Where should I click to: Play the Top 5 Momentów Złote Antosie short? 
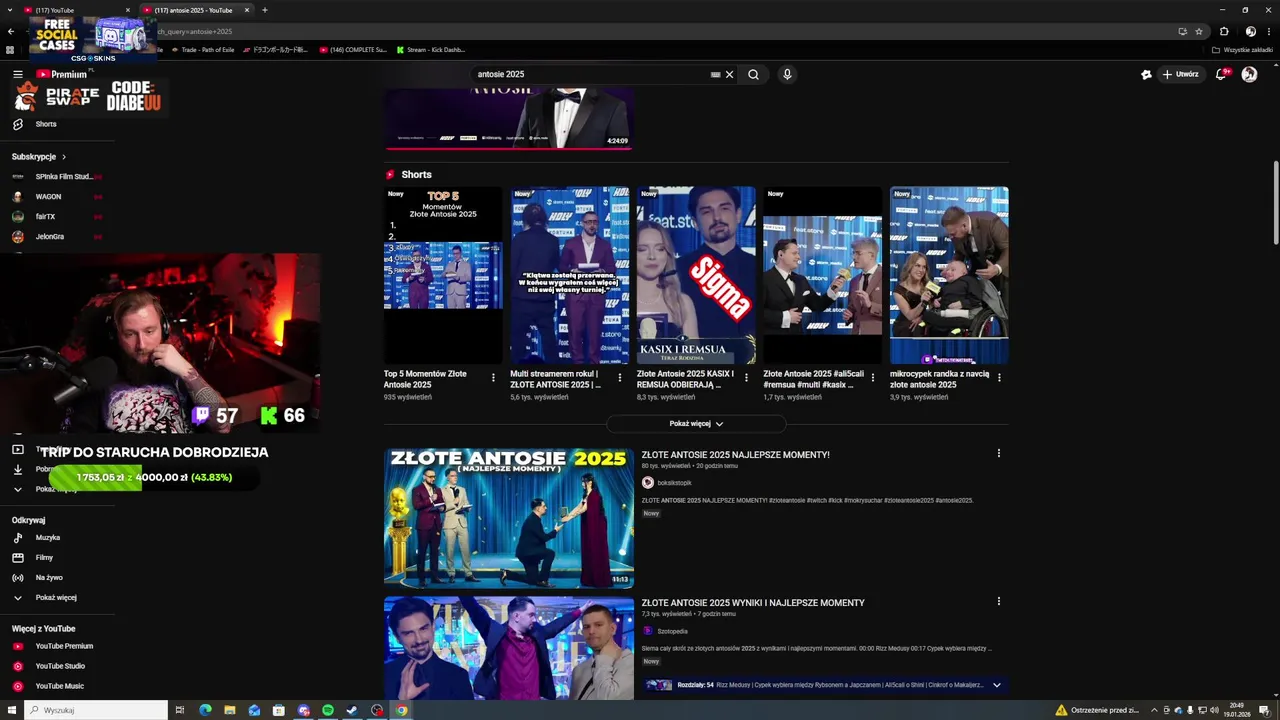point(443,275)
